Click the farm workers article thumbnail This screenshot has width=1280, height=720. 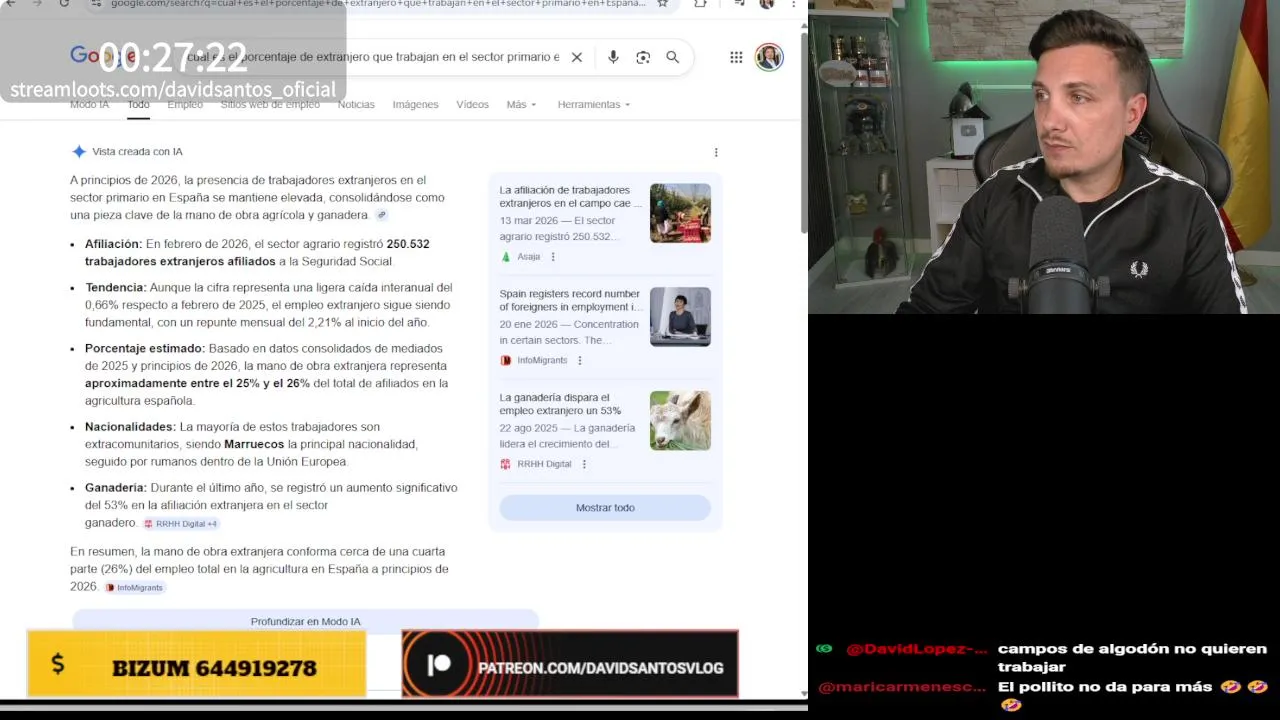click(680, 213)
